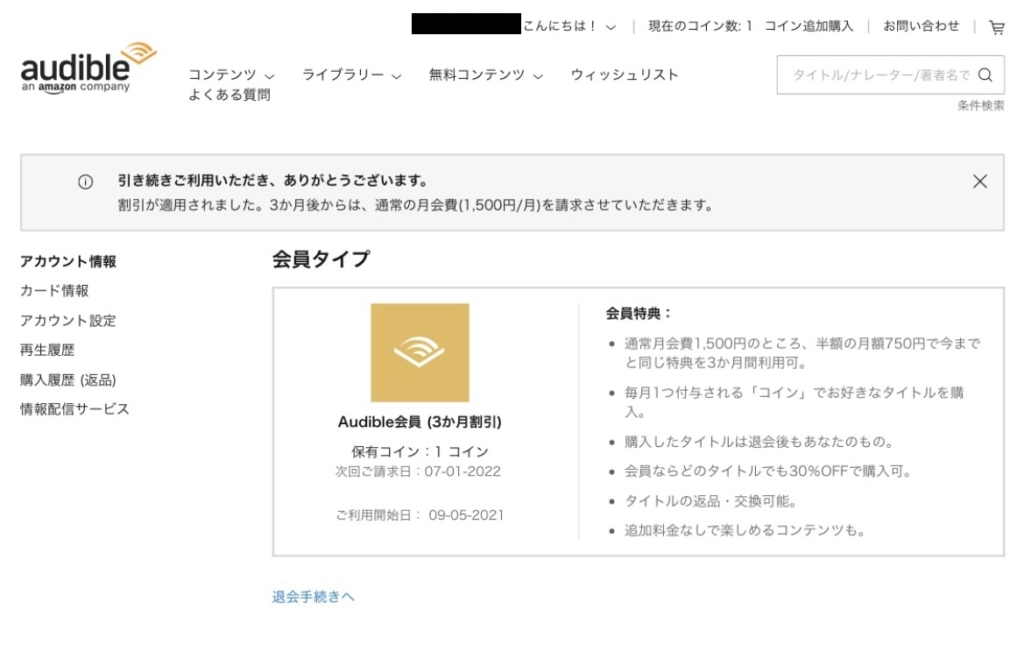Click the 退会手続きへ cancellation link
Screen dimensions: 1024x667
[313, 596]
